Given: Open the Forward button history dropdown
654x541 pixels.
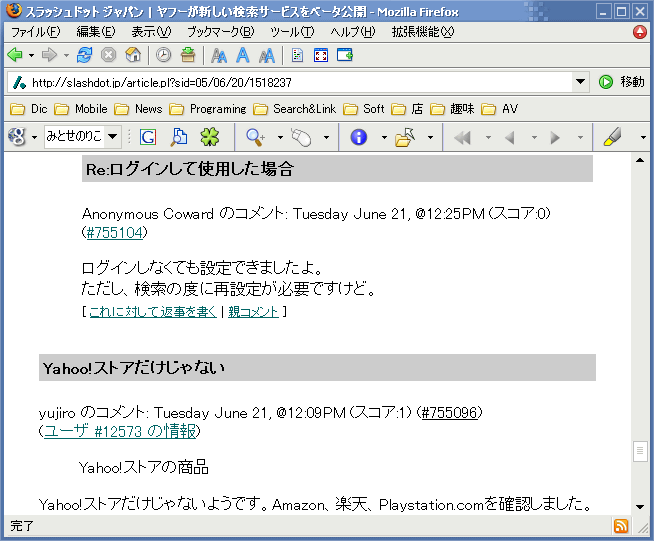Looking at the screenshot, I should (66, 55).
